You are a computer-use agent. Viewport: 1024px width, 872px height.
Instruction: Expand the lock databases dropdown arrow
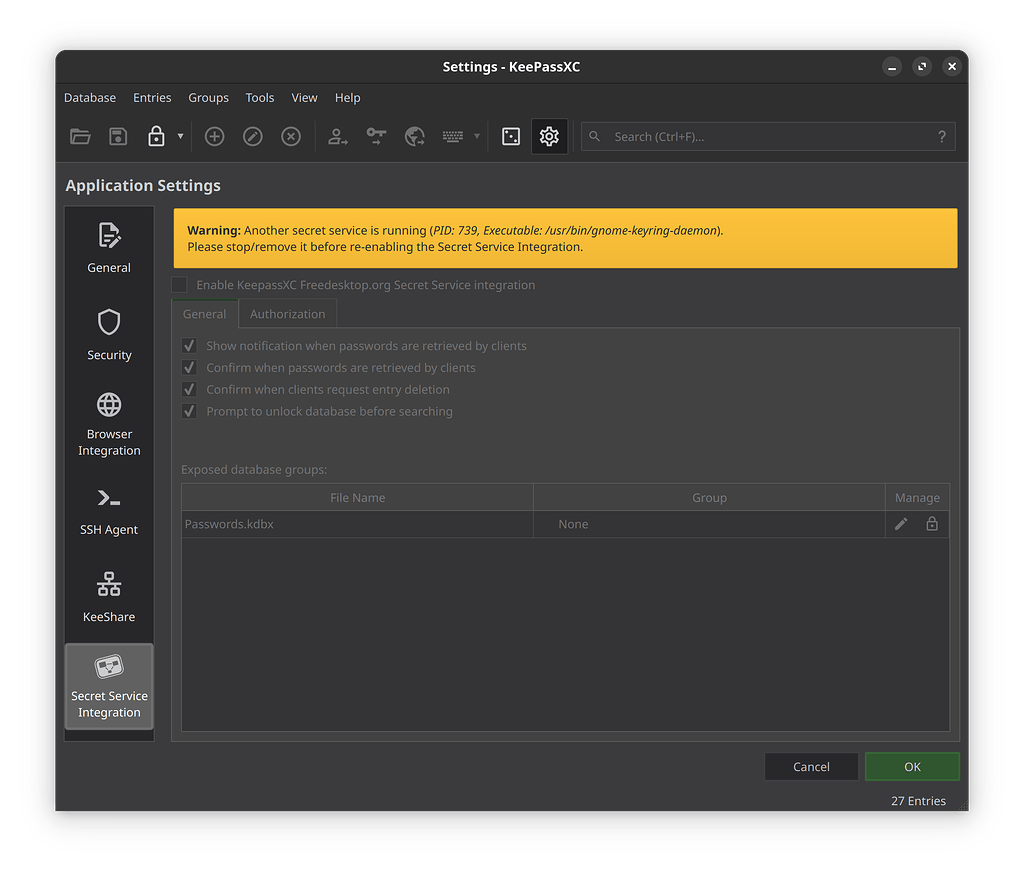pyautogui.click(x=178, y=136)
